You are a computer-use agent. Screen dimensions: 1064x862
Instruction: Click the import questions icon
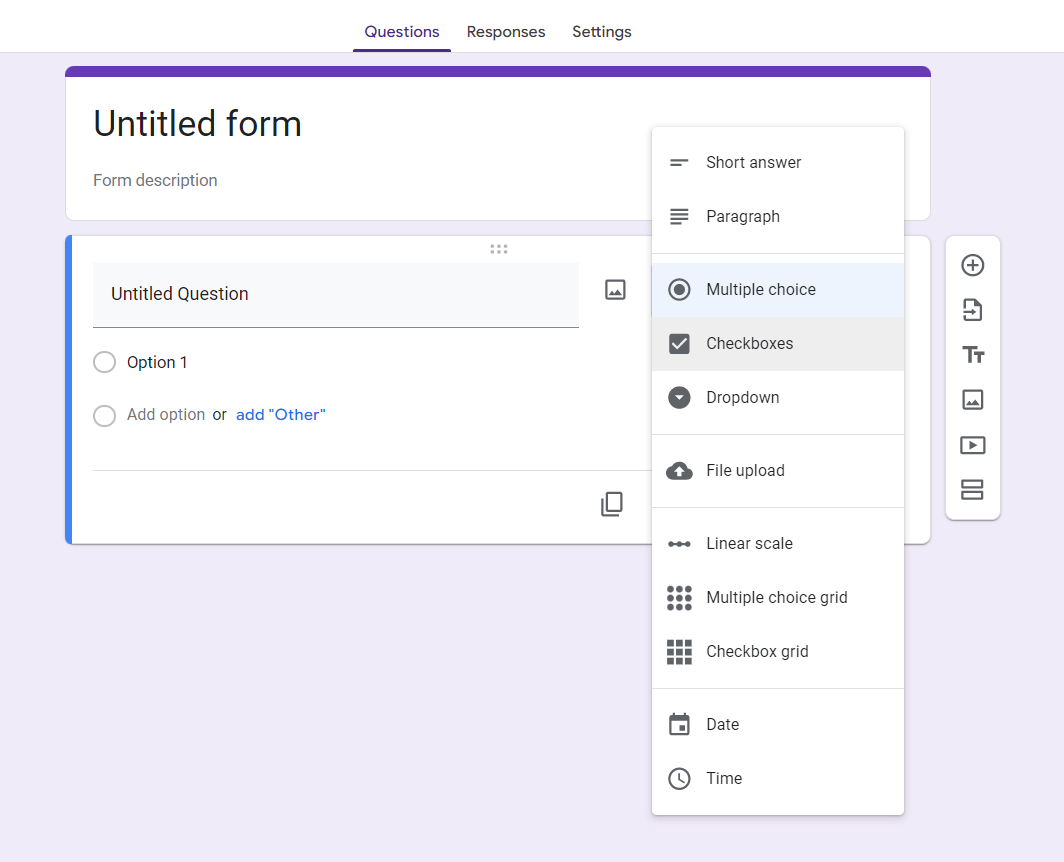tap(972, 310)
